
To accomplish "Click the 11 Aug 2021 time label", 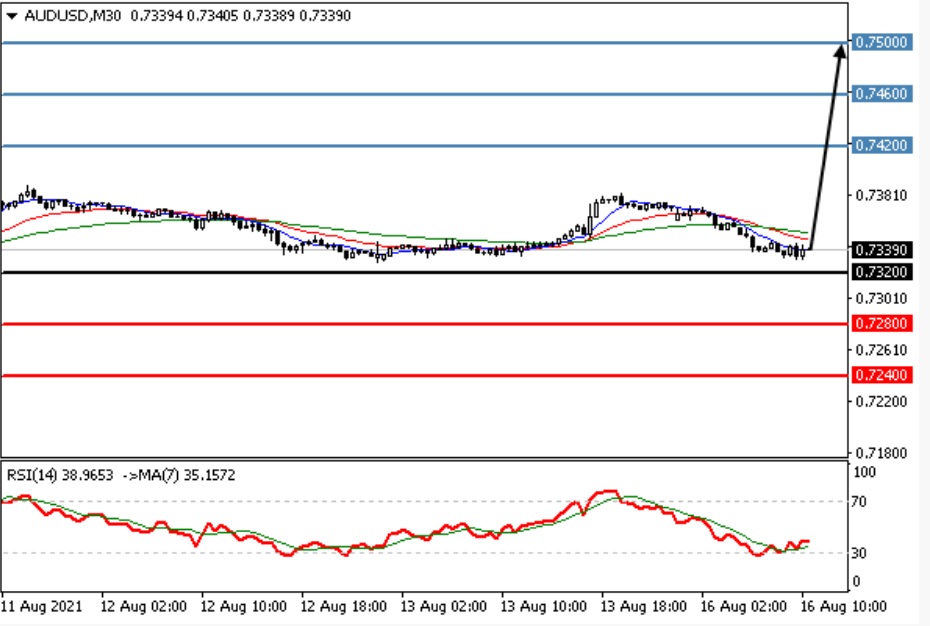I will click(42, 606).
